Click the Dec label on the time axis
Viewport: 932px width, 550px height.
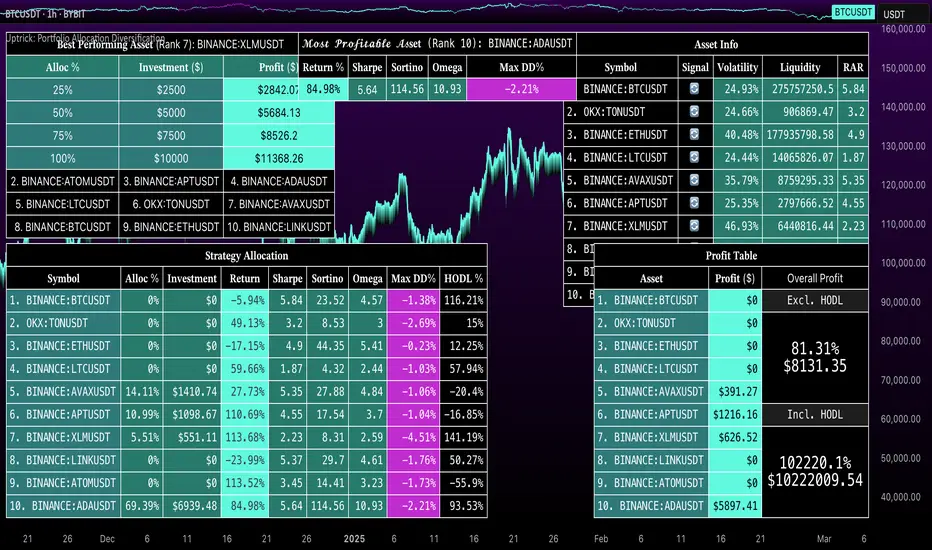[107, 539]
